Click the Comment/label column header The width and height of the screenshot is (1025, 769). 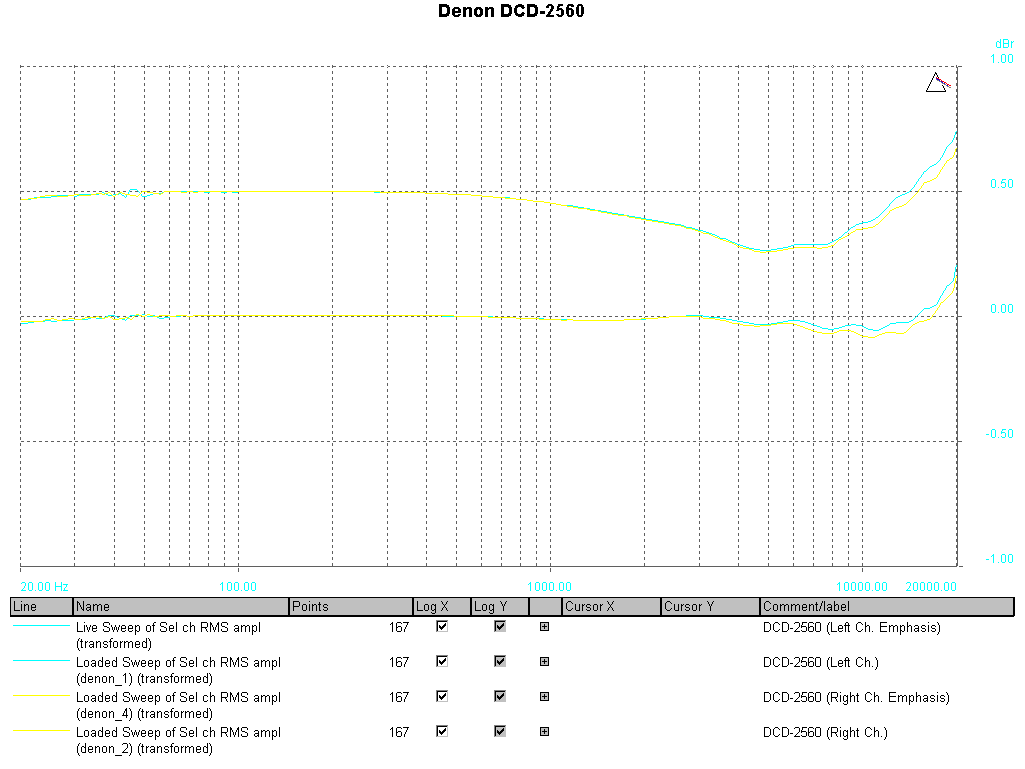(x=887, y=606)
